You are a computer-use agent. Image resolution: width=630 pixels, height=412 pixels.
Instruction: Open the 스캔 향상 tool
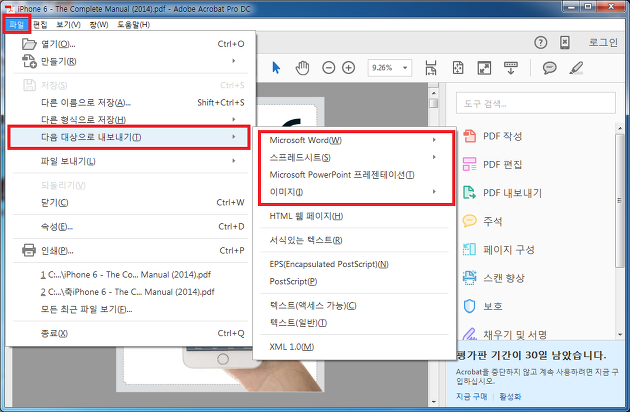493,278
